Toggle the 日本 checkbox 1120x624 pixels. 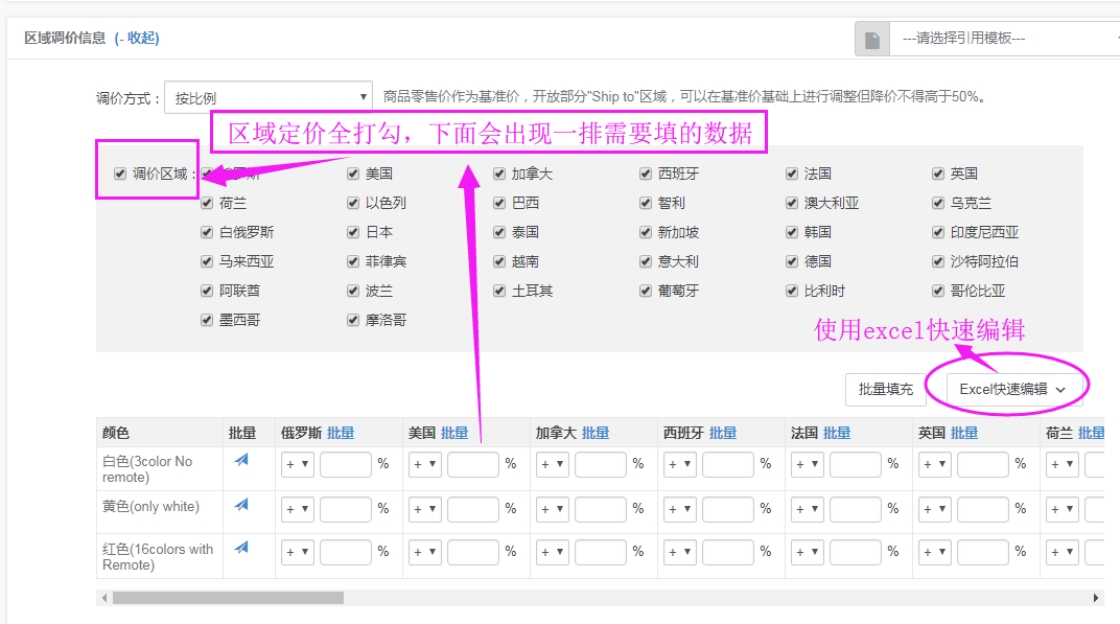[353, 232]
